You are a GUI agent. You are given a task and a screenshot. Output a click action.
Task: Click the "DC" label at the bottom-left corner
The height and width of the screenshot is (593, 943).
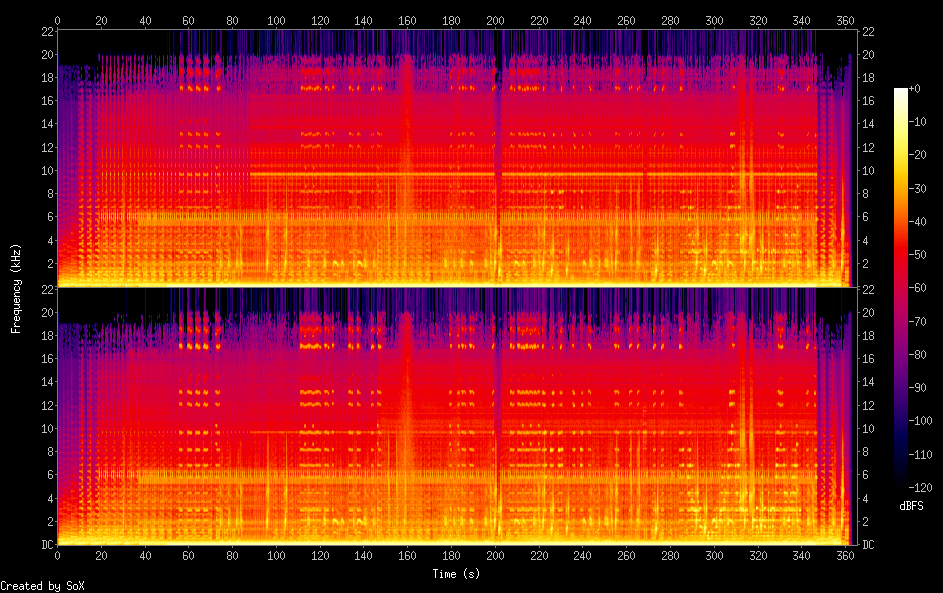[44, 545]
